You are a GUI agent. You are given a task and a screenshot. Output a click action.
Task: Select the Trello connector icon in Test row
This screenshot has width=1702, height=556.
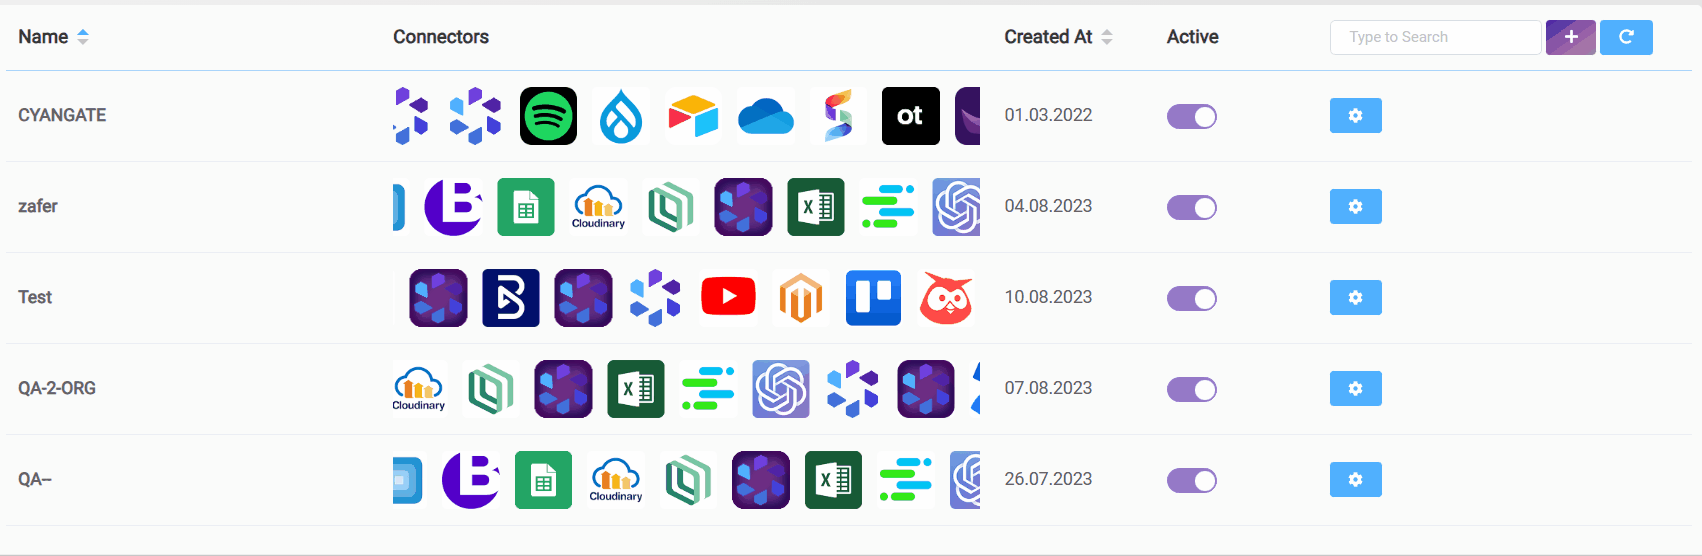pos(873,297)
